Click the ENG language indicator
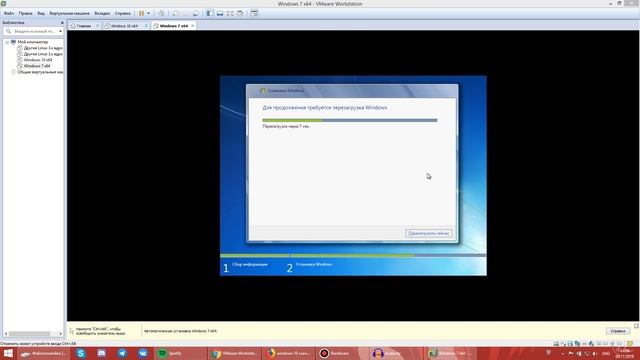Screen dimensions: 640x360 click(x=606, y=353)
